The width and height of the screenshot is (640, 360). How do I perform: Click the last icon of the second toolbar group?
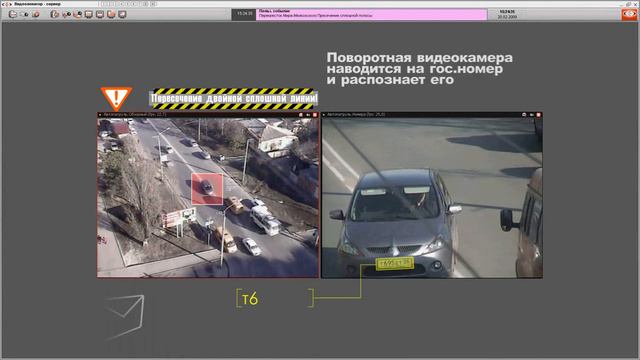click(x=122, y=14)
